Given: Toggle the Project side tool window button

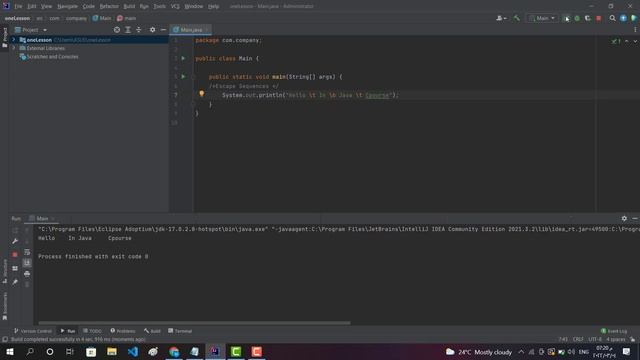Looking at the screenshot, I should [4, 38].
